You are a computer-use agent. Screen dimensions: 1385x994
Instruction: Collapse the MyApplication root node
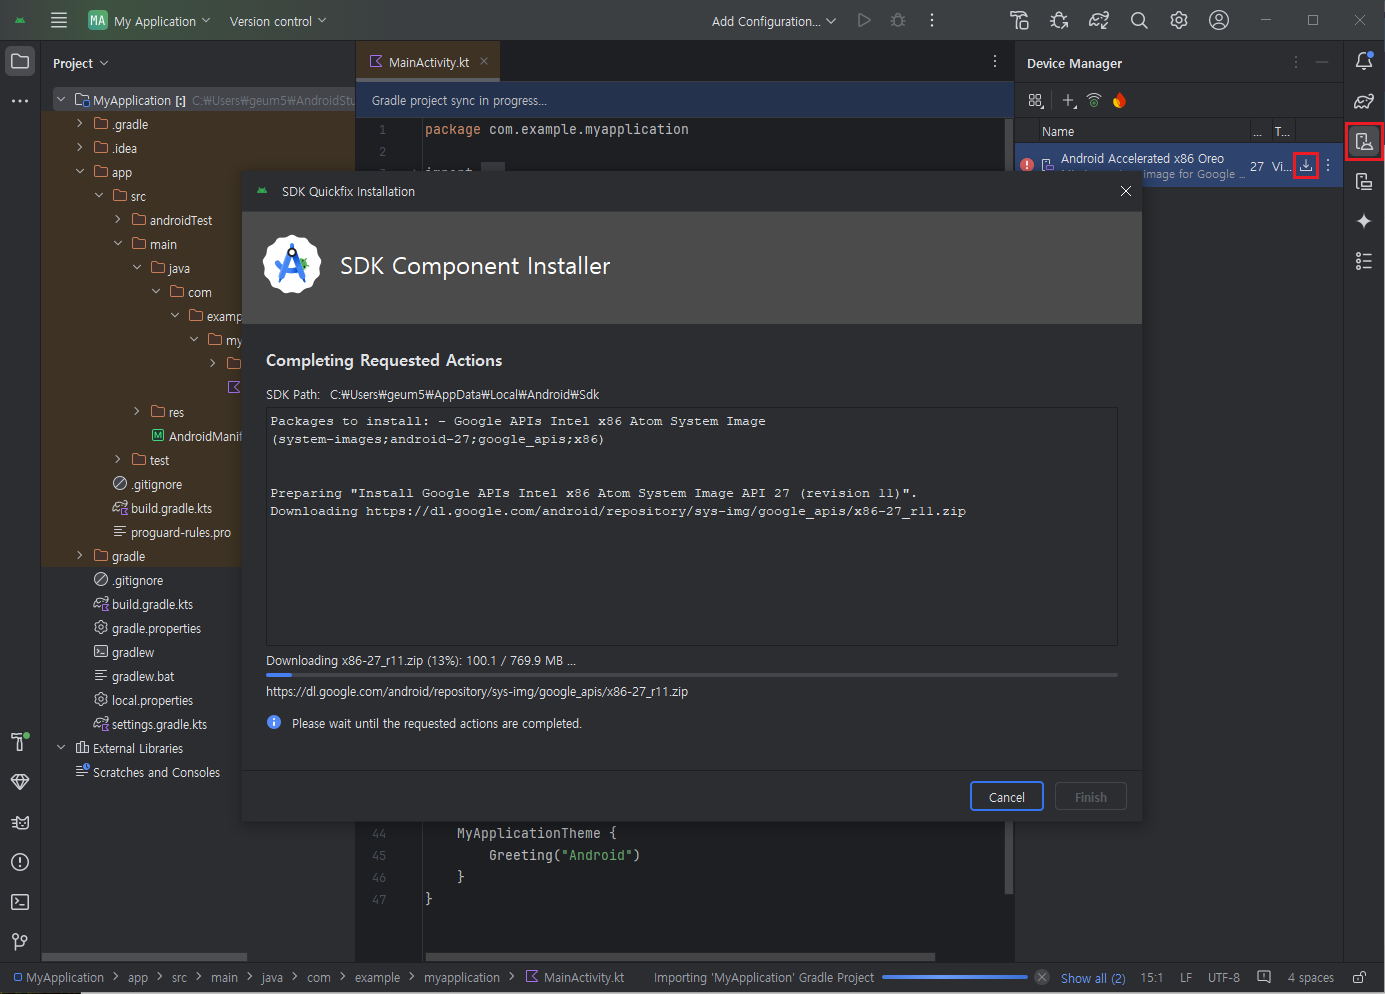61,100
